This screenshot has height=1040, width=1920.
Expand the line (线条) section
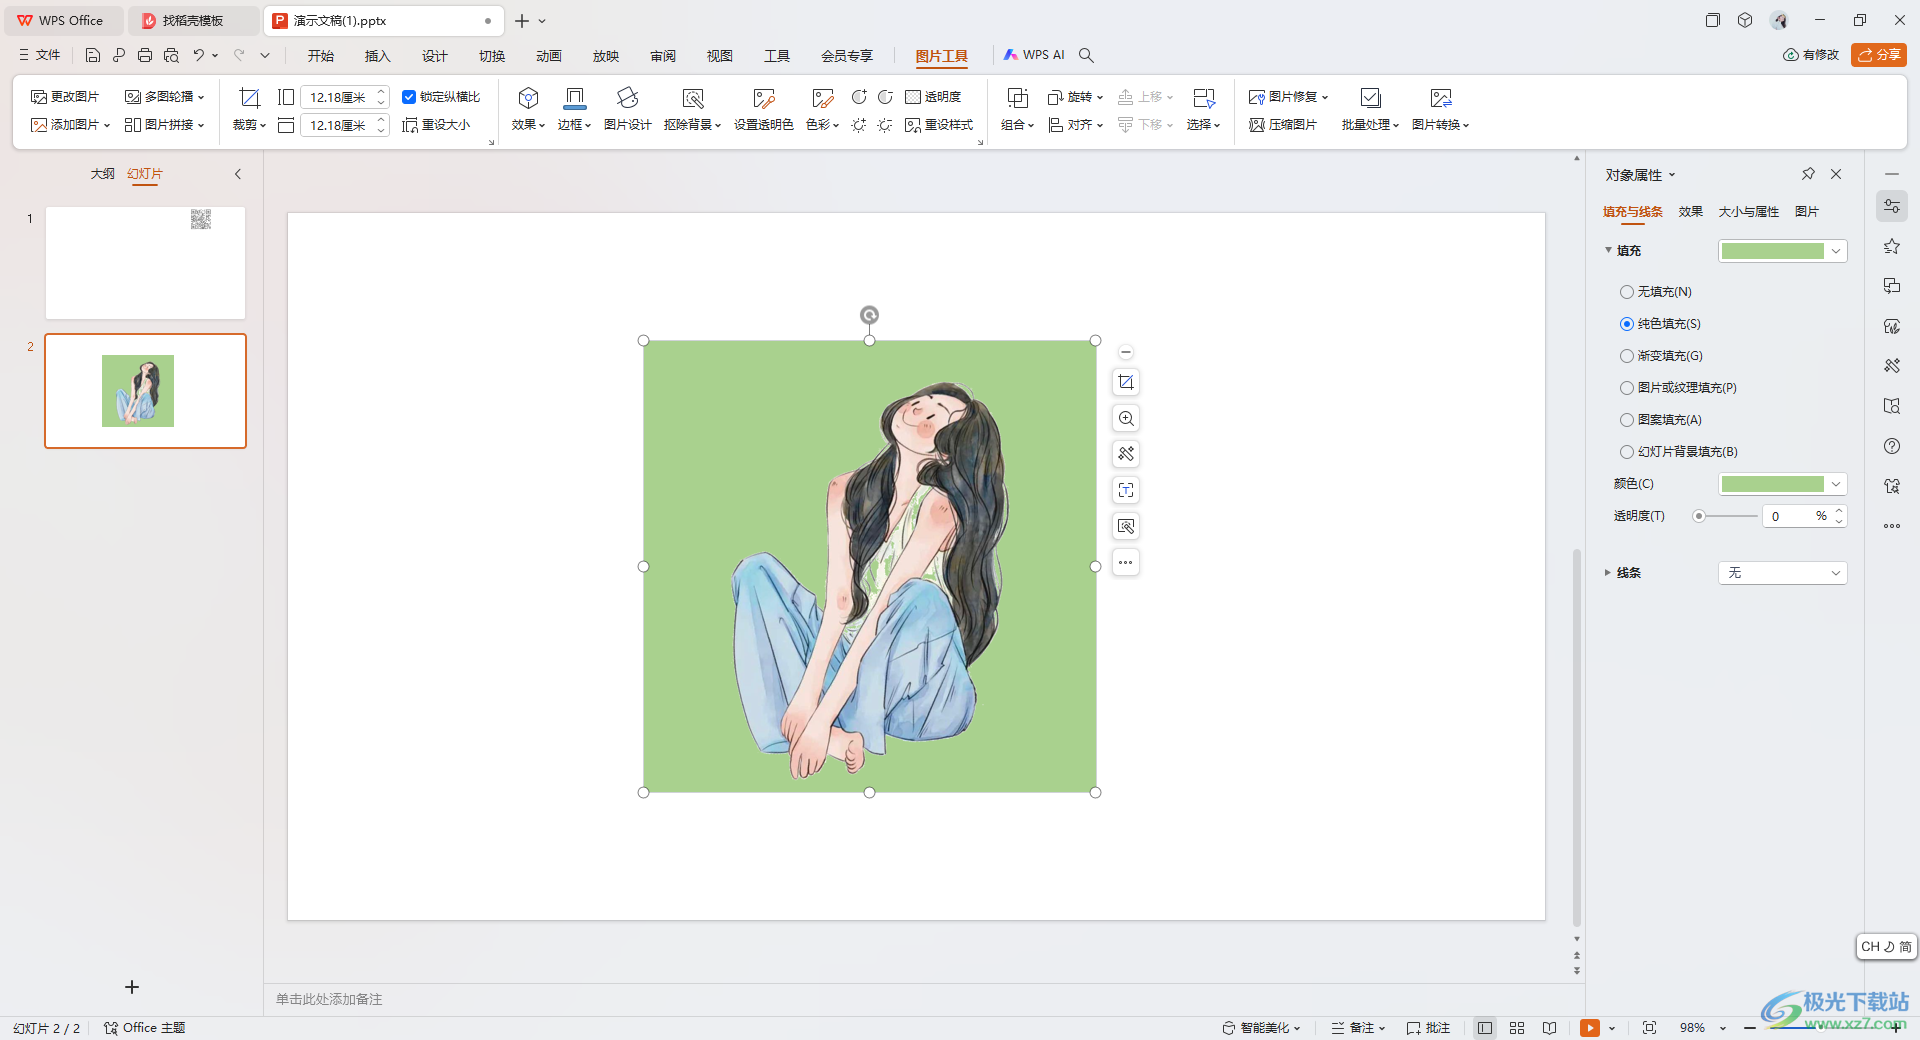coord(1608,573)
